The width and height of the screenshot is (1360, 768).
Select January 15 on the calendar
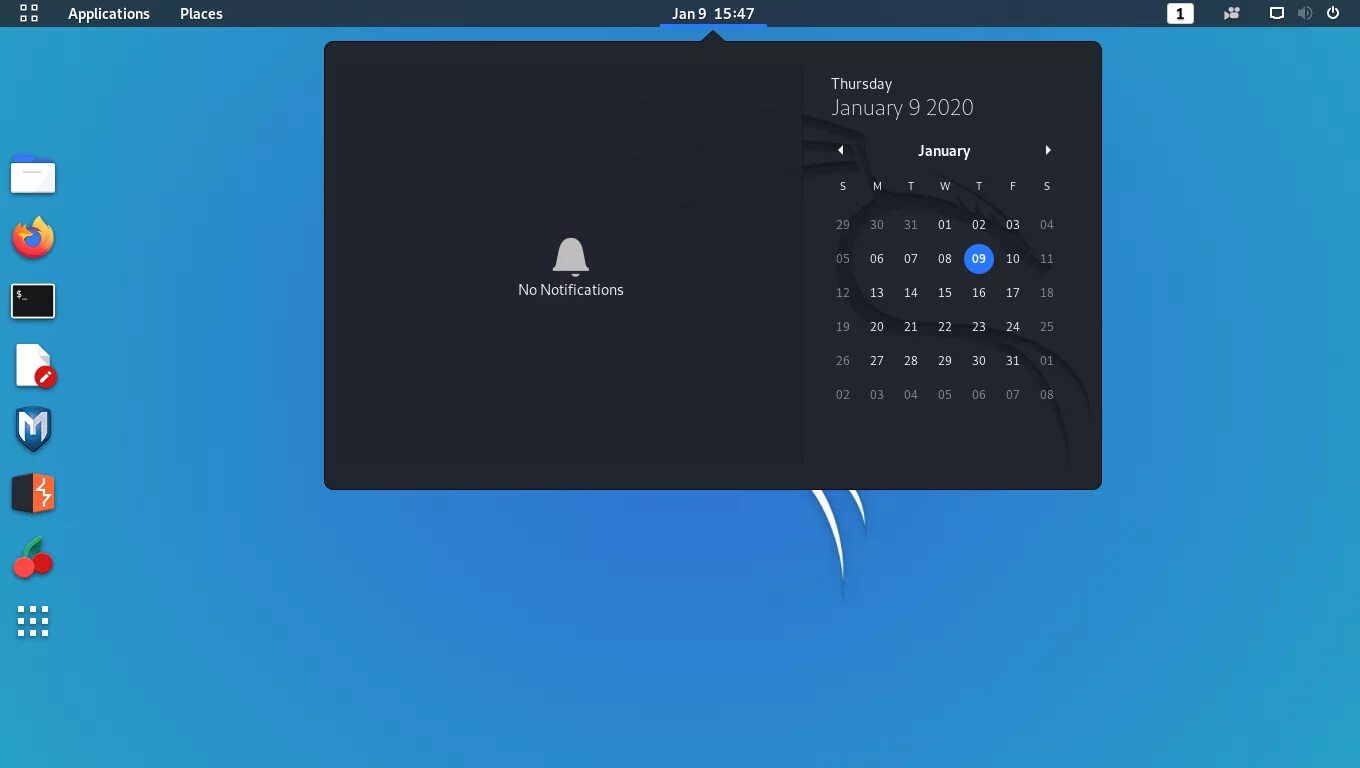pos(944,292)
